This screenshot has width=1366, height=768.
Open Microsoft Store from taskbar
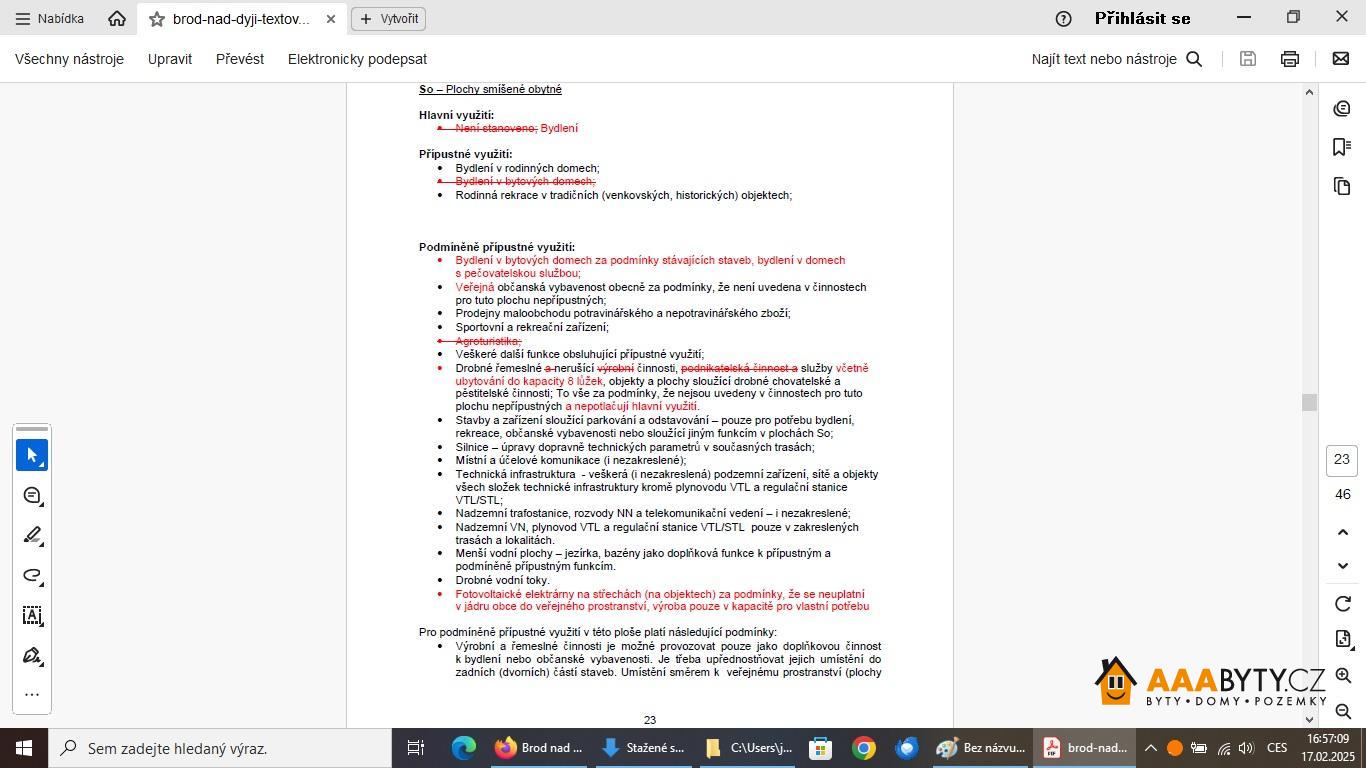(x=820, y=748)
